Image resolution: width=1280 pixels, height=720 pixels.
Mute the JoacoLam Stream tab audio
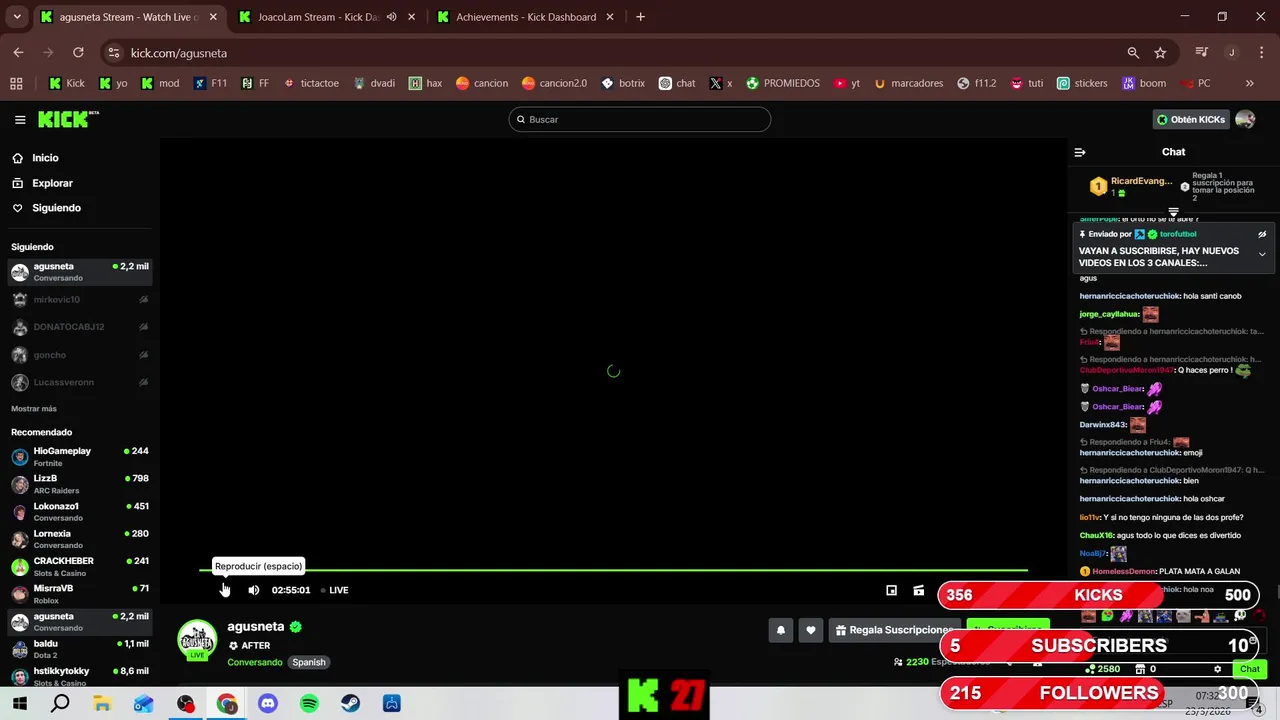click(x=392, y=17)
